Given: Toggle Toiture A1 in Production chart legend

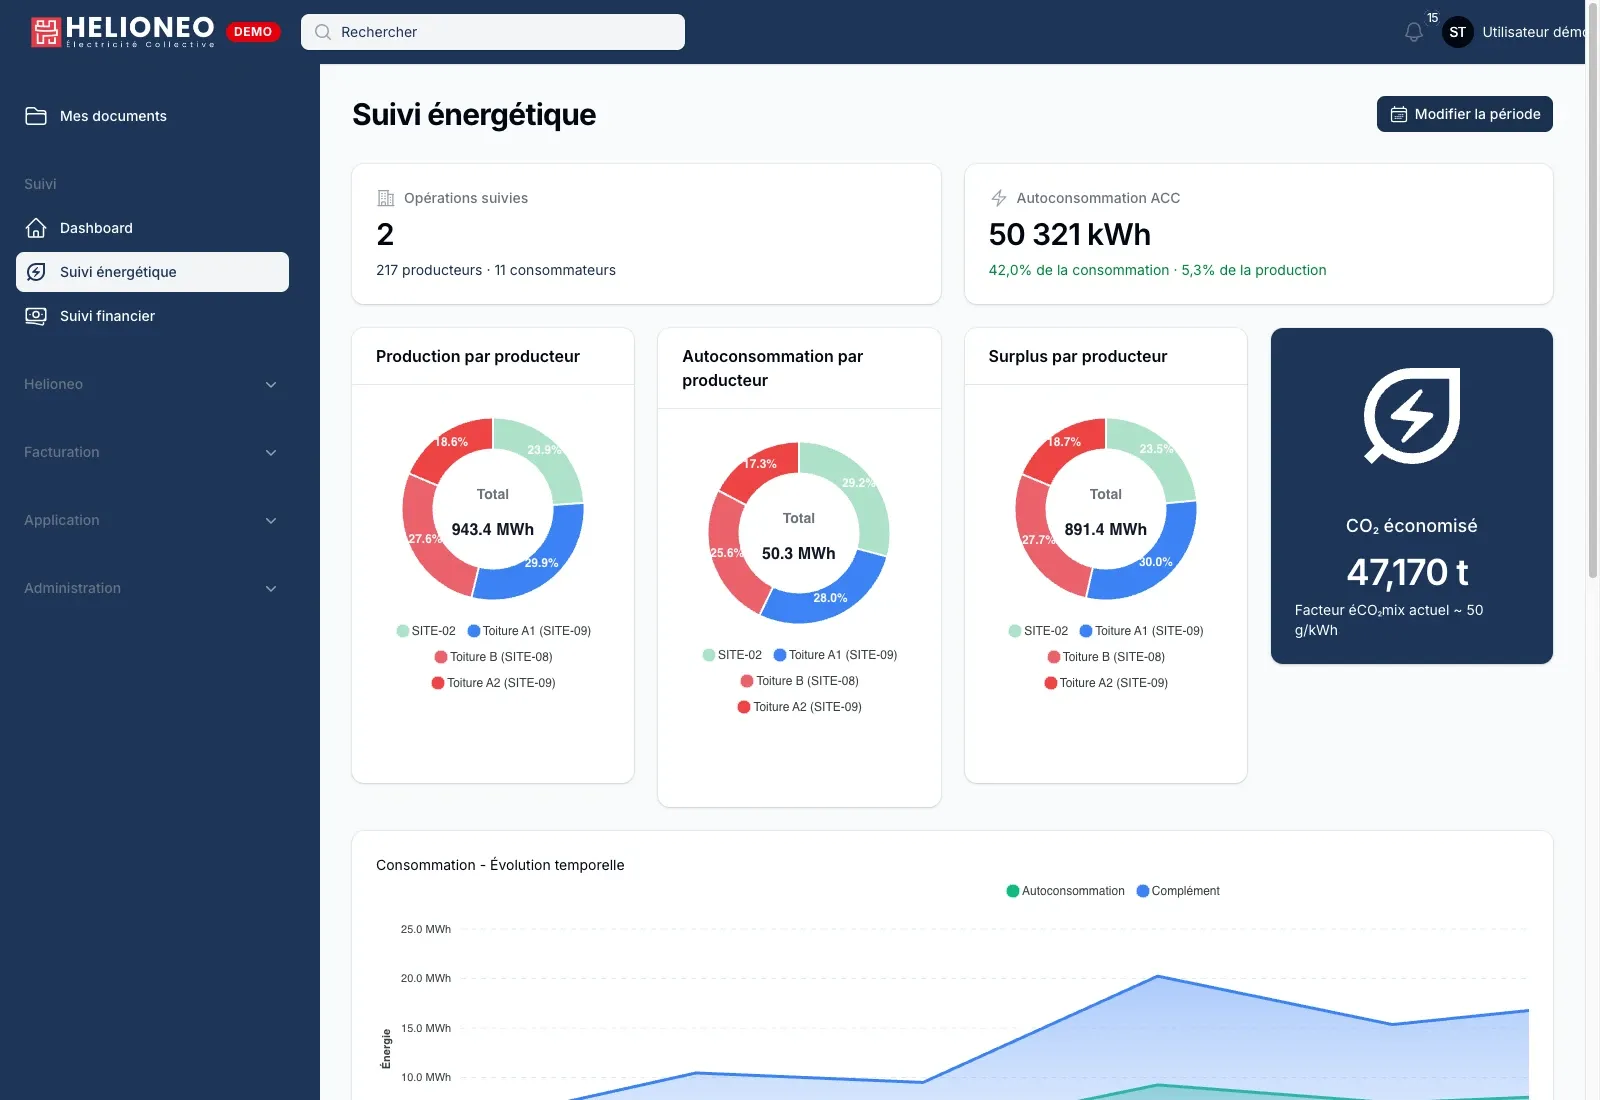Looking at the screenshot, I should tap(529, 631).
